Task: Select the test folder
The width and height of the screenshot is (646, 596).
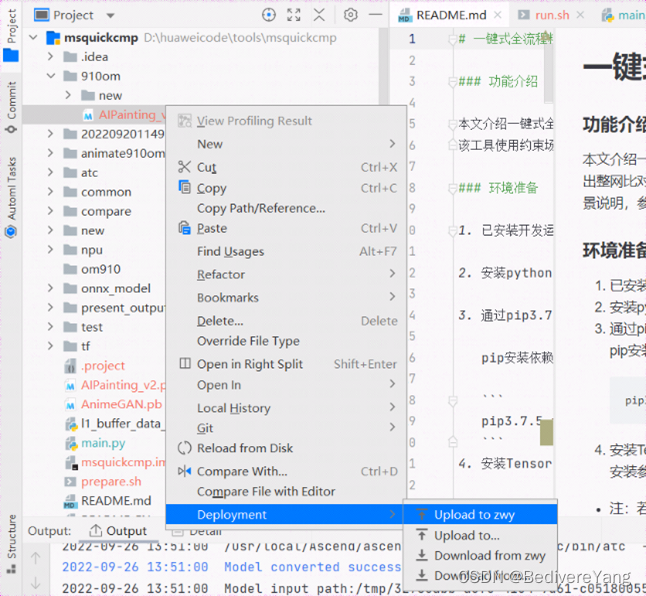Action: click(83, 327)
